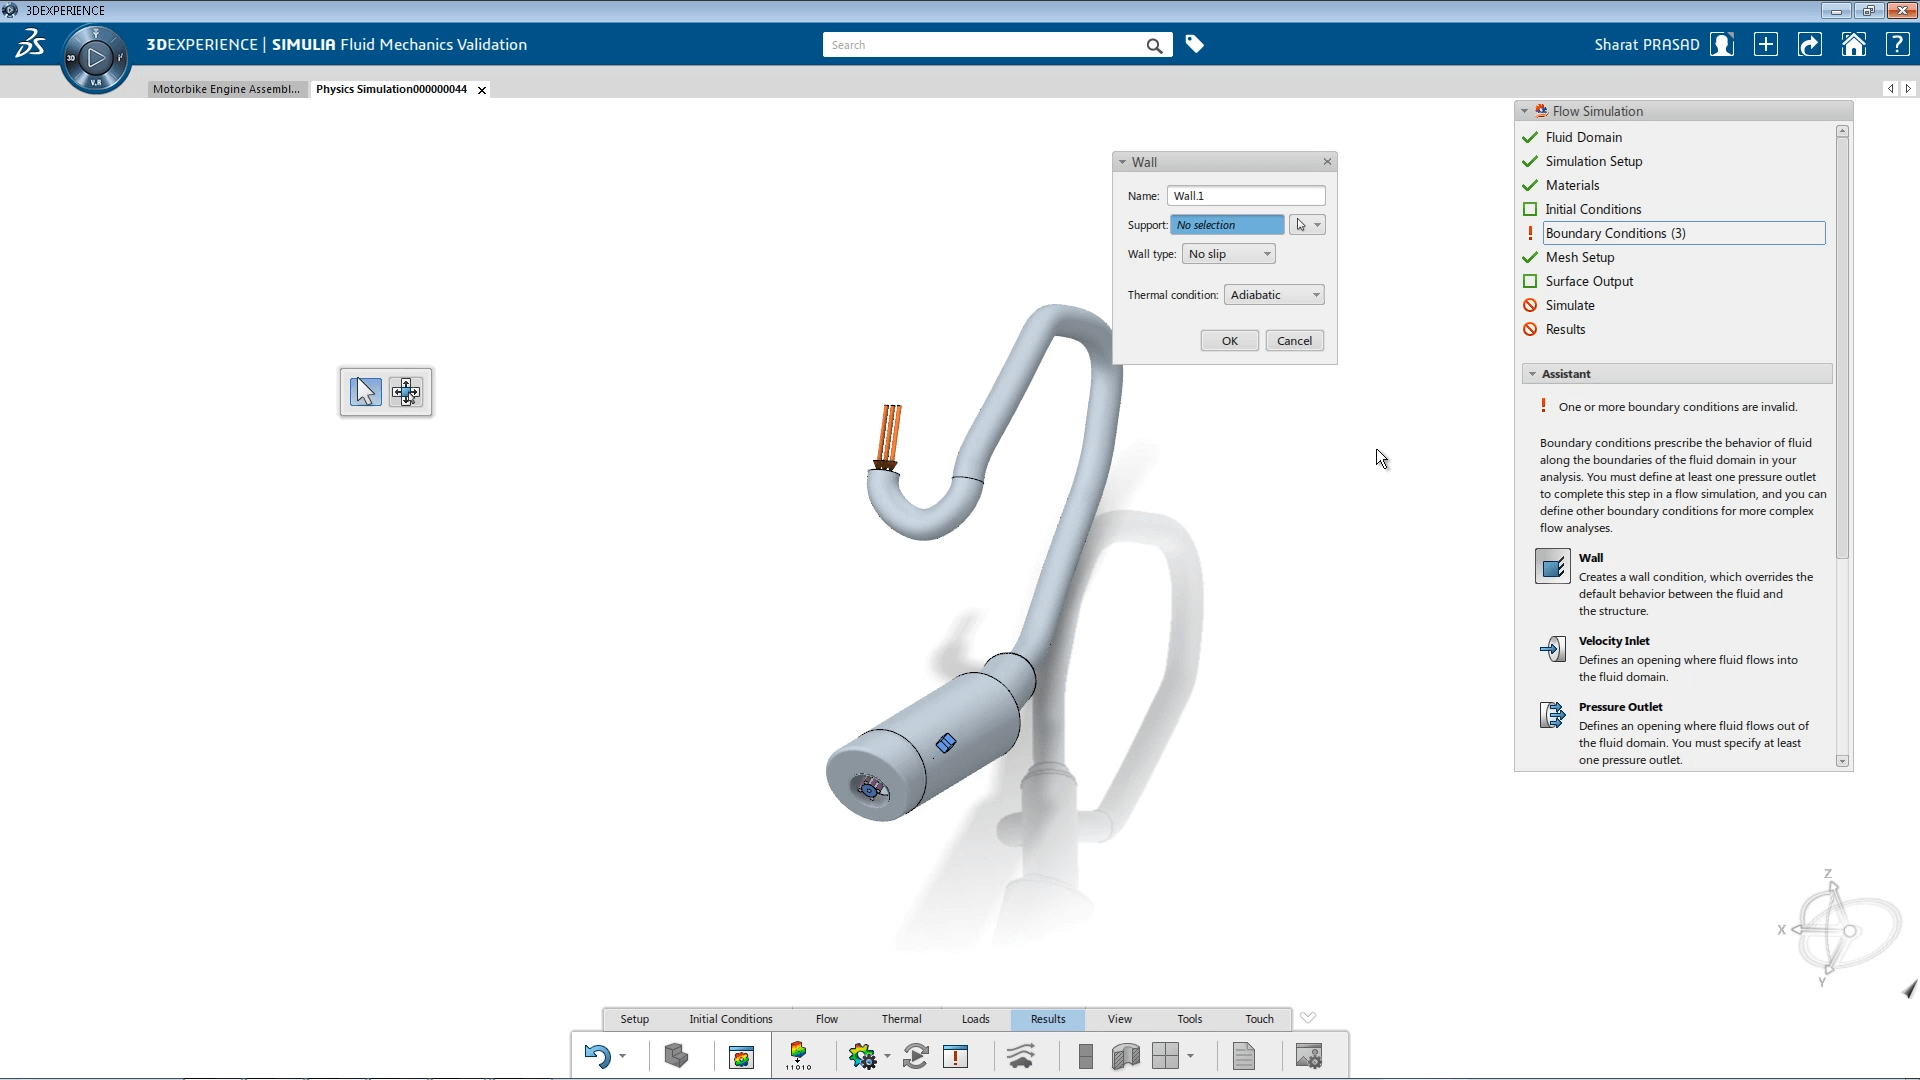
Task: Open the help question mark icon
Action: point(1897,45)
